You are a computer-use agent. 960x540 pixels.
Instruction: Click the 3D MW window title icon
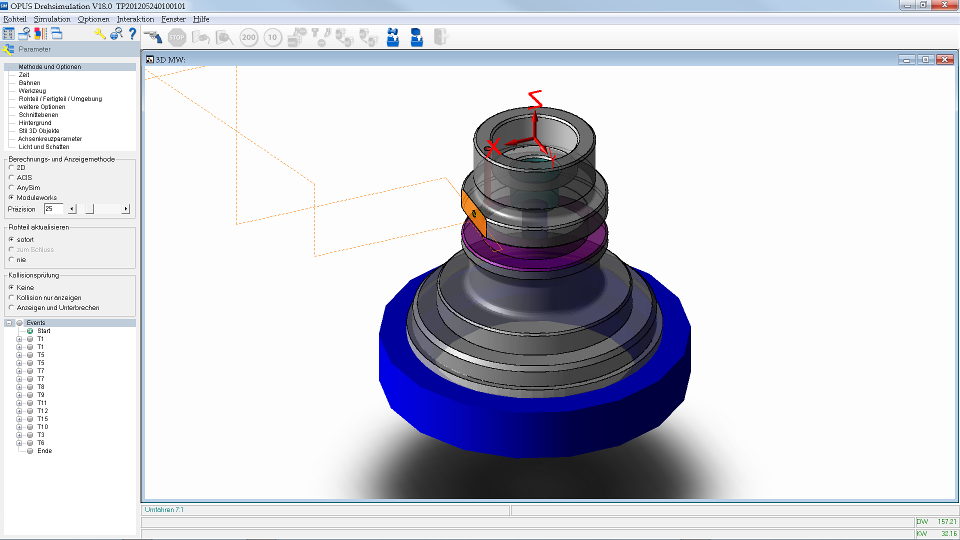[x=149, y=59]
